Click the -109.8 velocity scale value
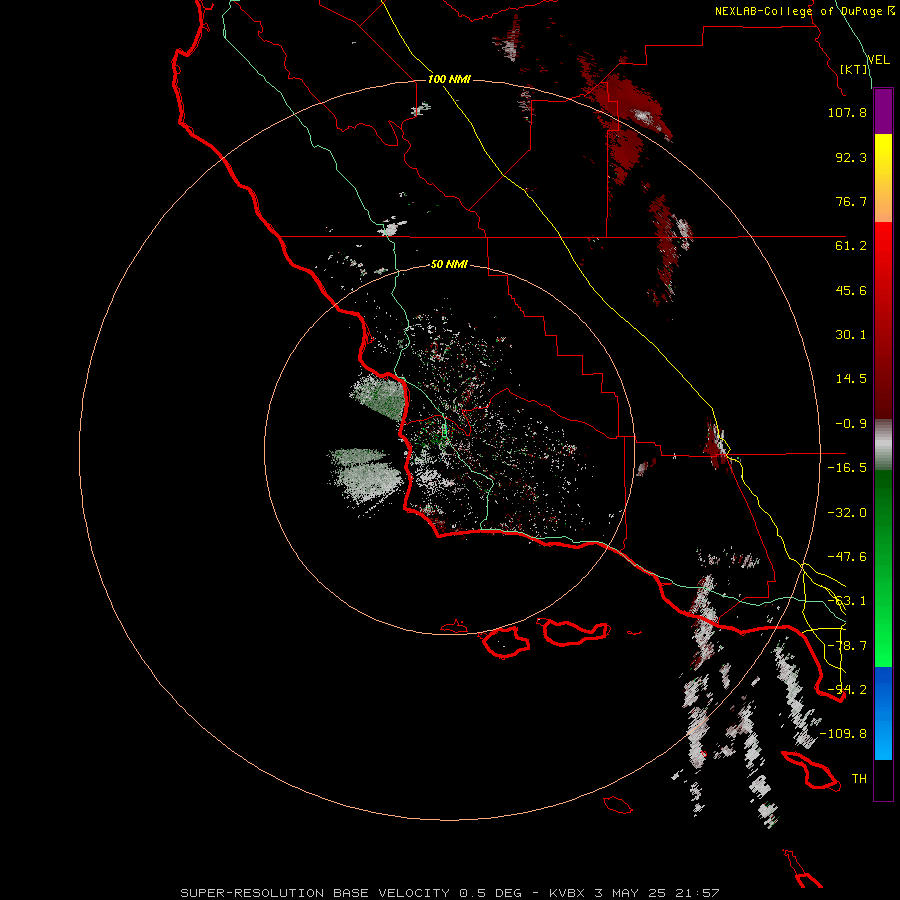The width and height of the screenshot is (900, 900). pyautogui.click(x=843, y=734)
